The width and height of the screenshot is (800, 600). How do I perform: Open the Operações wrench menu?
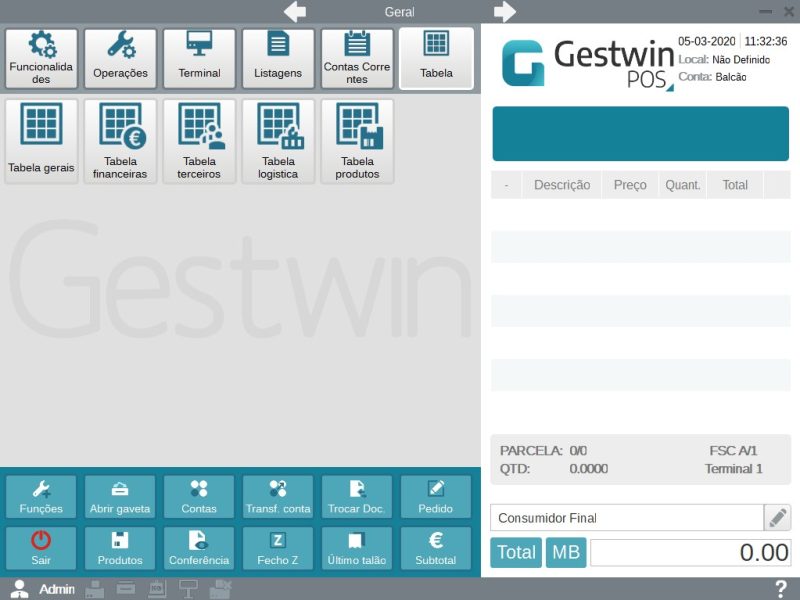(120, 59)
